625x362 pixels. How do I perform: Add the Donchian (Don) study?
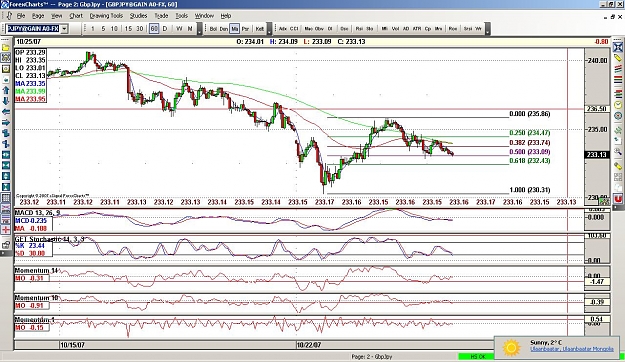pyautogui.click(x=224, y=29)
